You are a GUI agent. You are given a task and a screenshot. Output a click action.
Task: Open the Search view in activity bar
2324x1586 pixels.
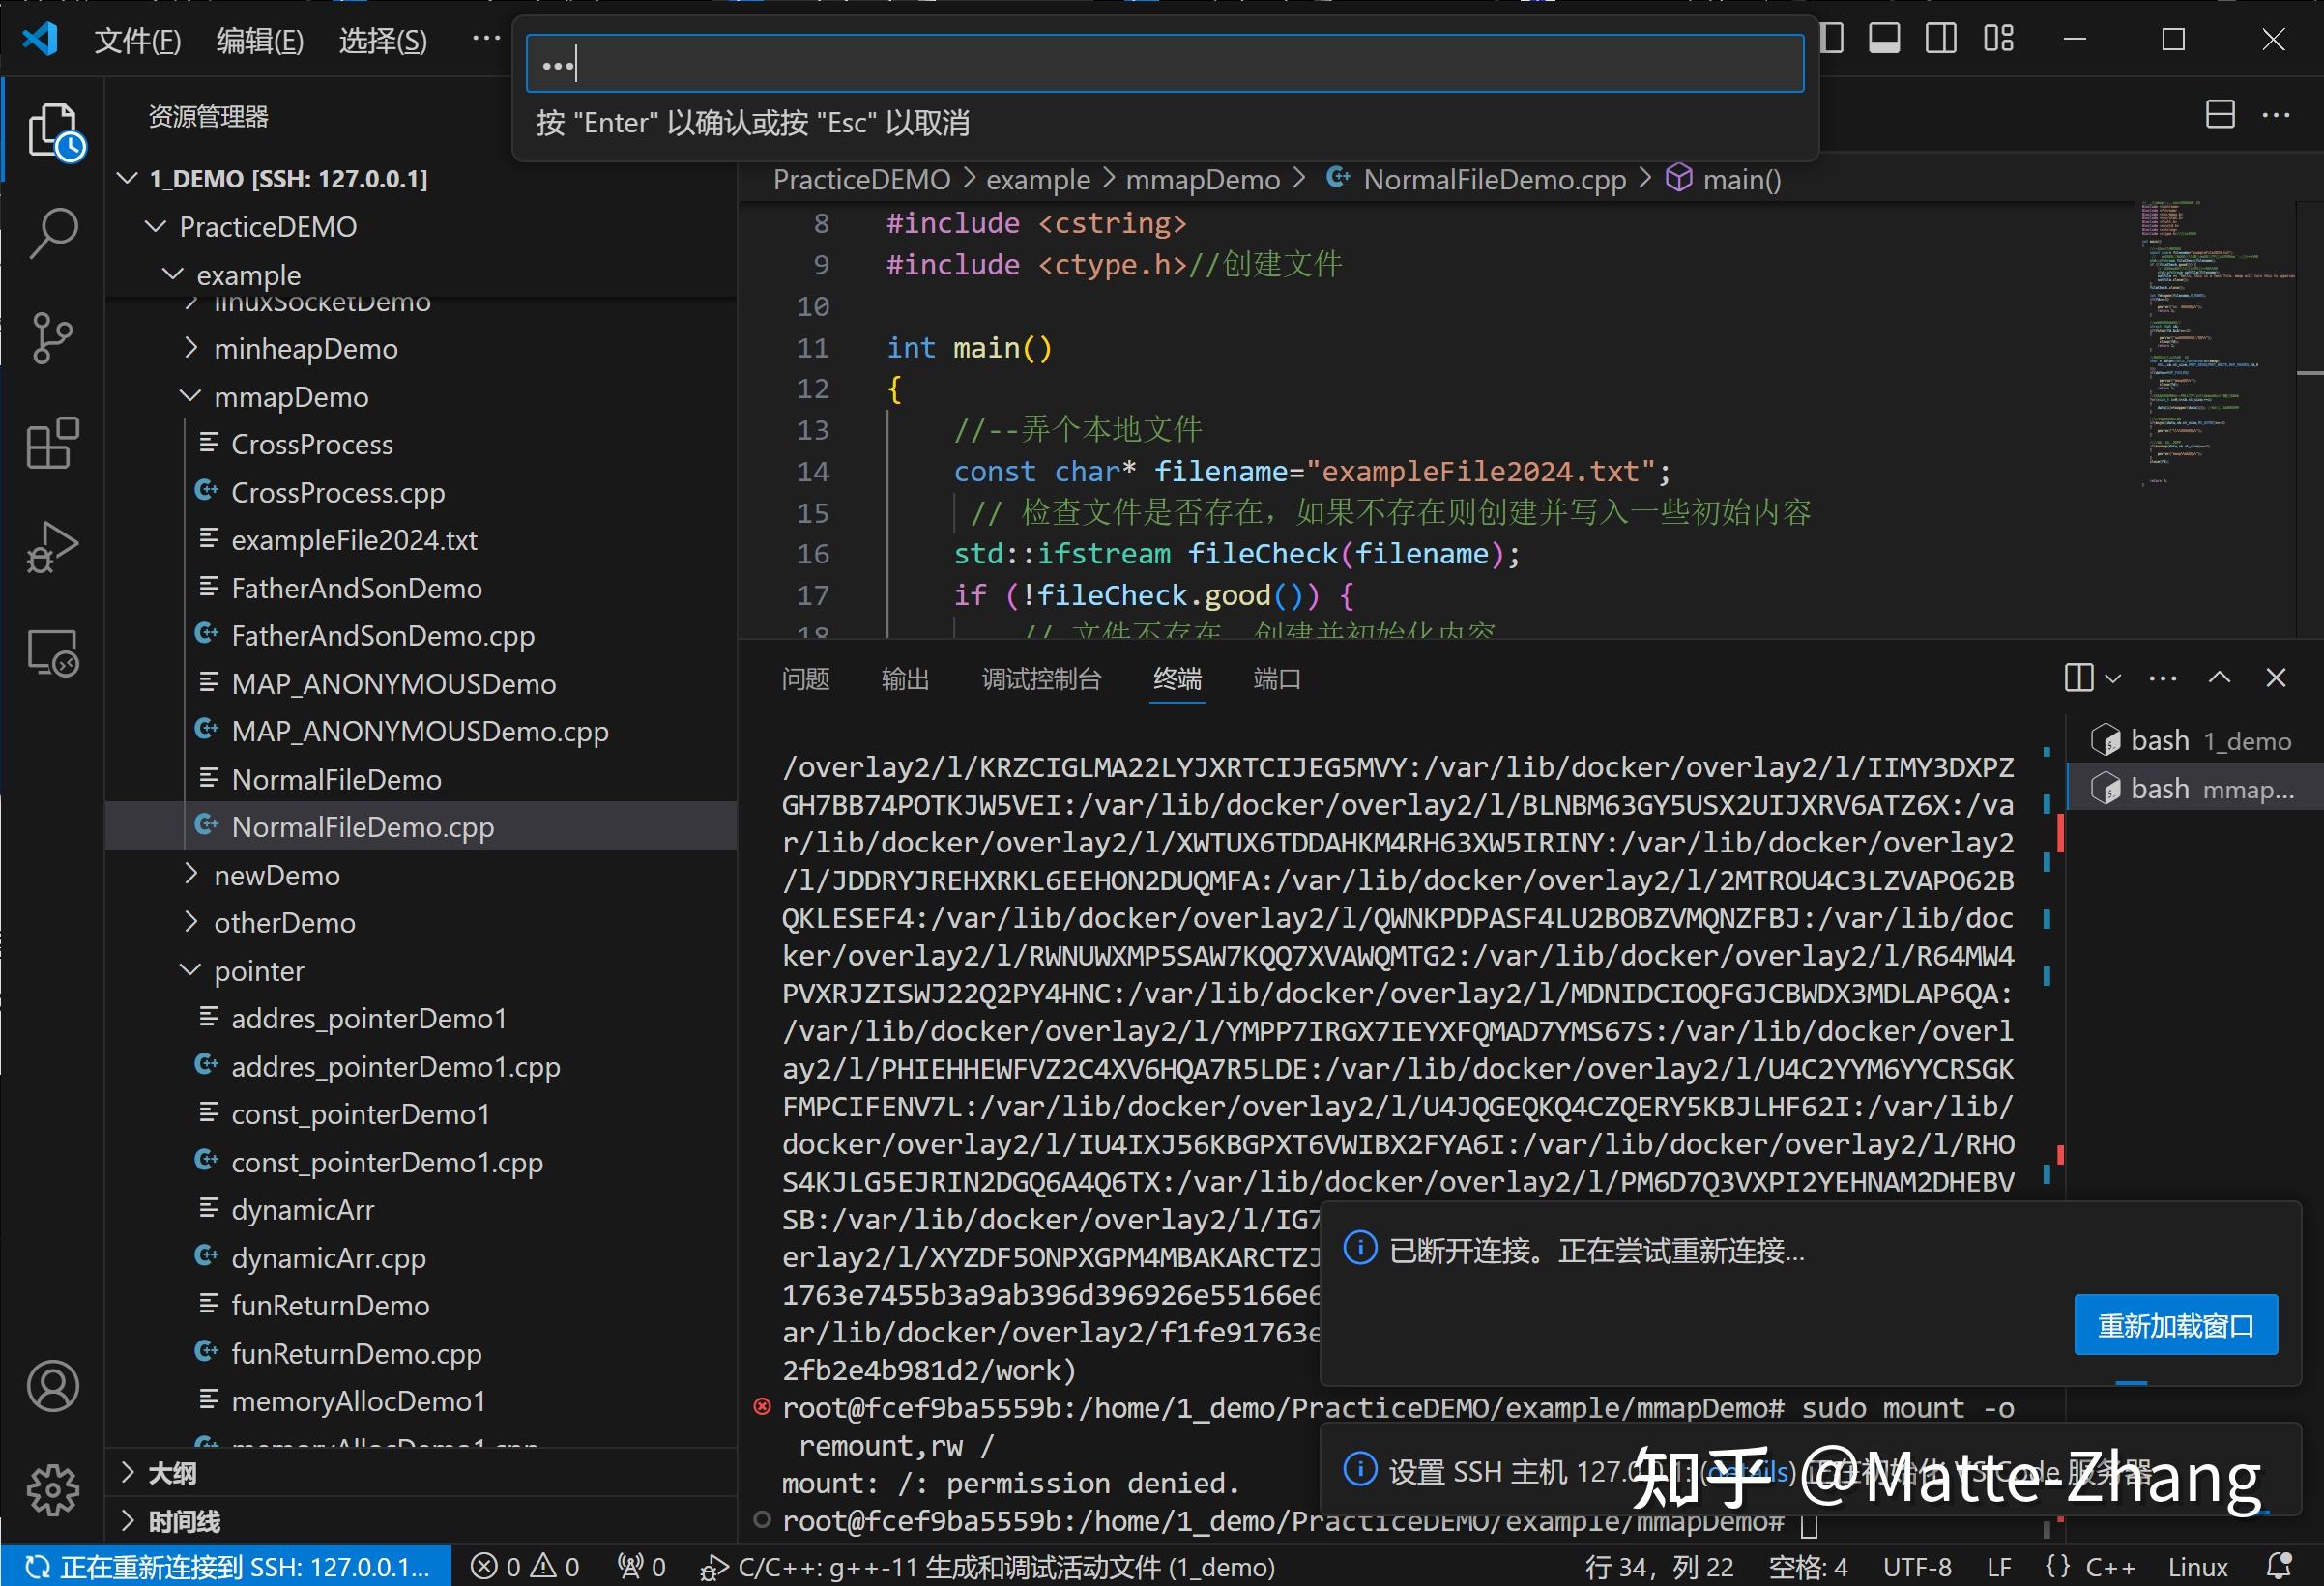(53, 233)
